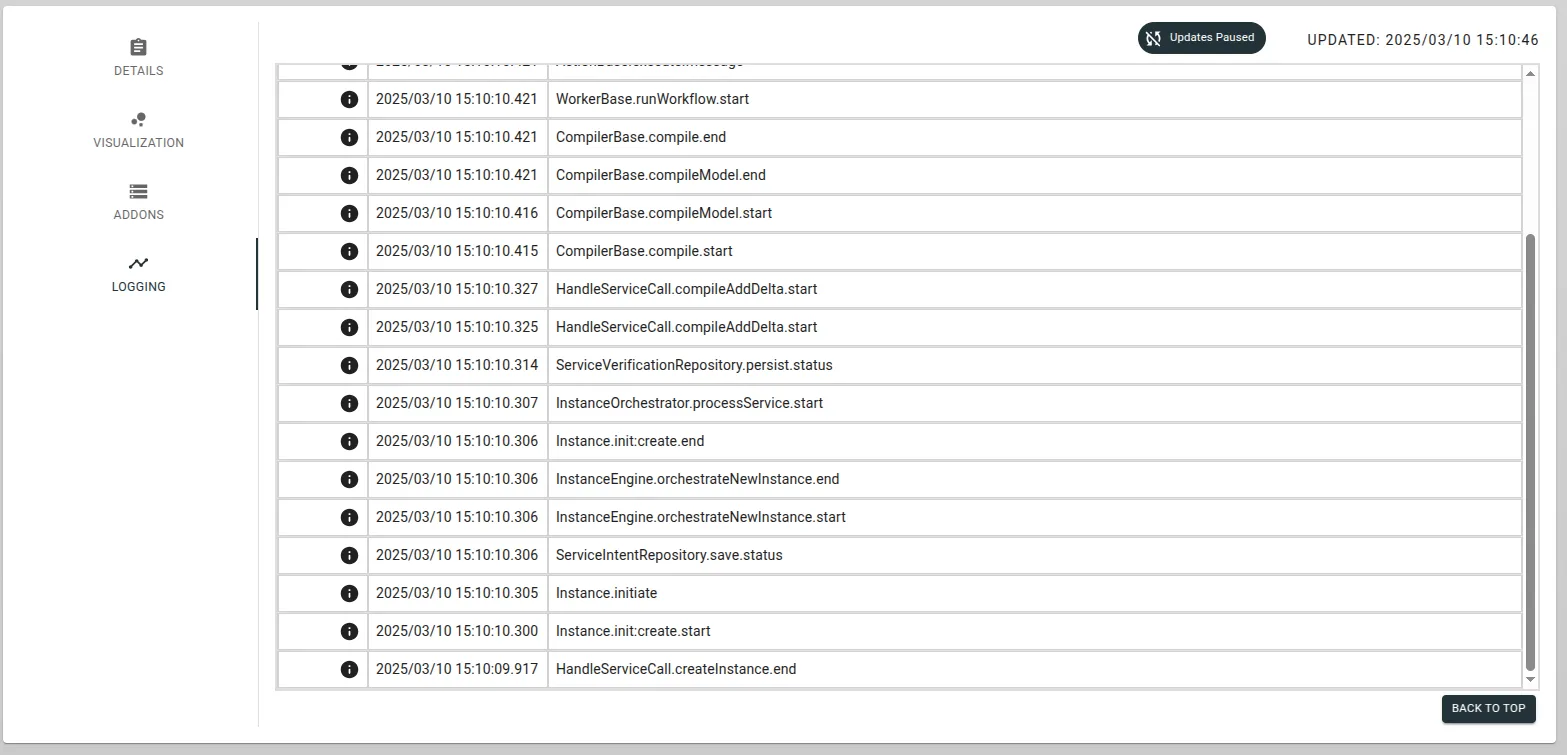Click info icon for ServiceVerificationRepository.persist.status

click(x=349, y=365)
